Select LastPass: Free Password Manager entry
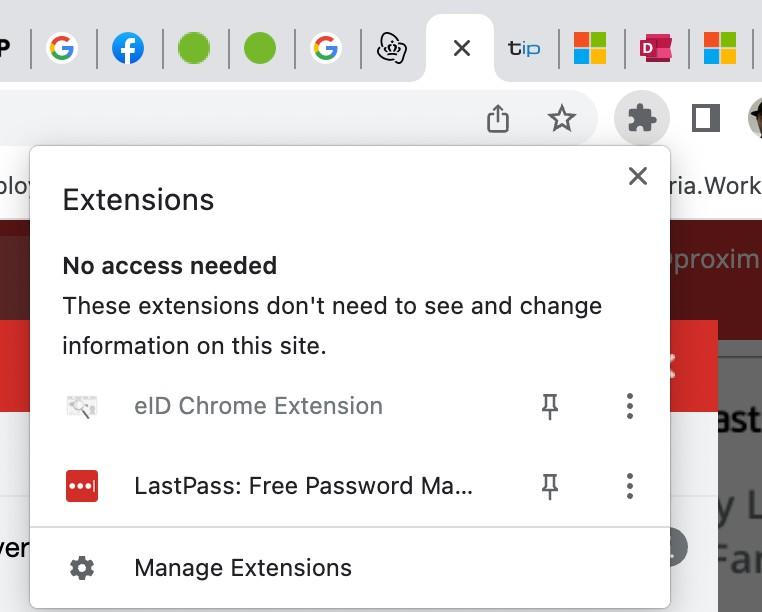This screenshot has height=612, width=762. click(303, 486)
